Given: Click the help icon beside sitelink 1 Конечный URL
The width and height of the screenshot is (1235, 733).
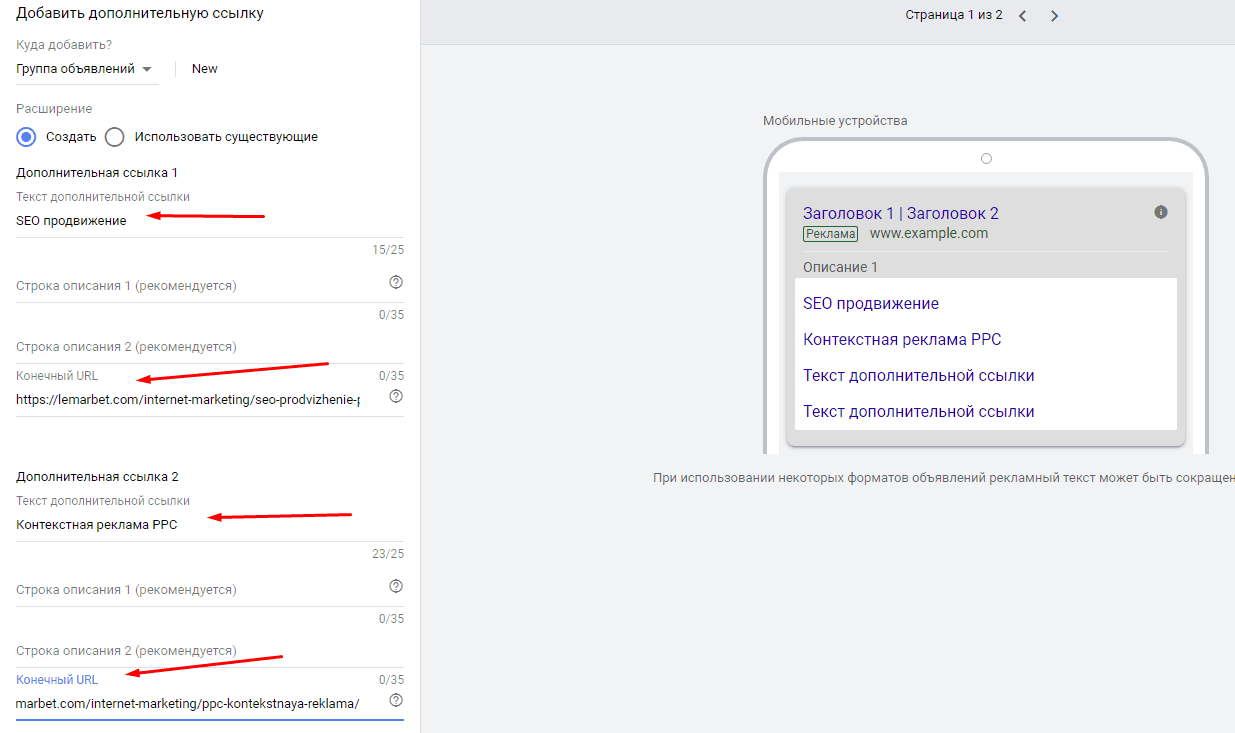Looking at the screenshot, I should click(396, 395).
